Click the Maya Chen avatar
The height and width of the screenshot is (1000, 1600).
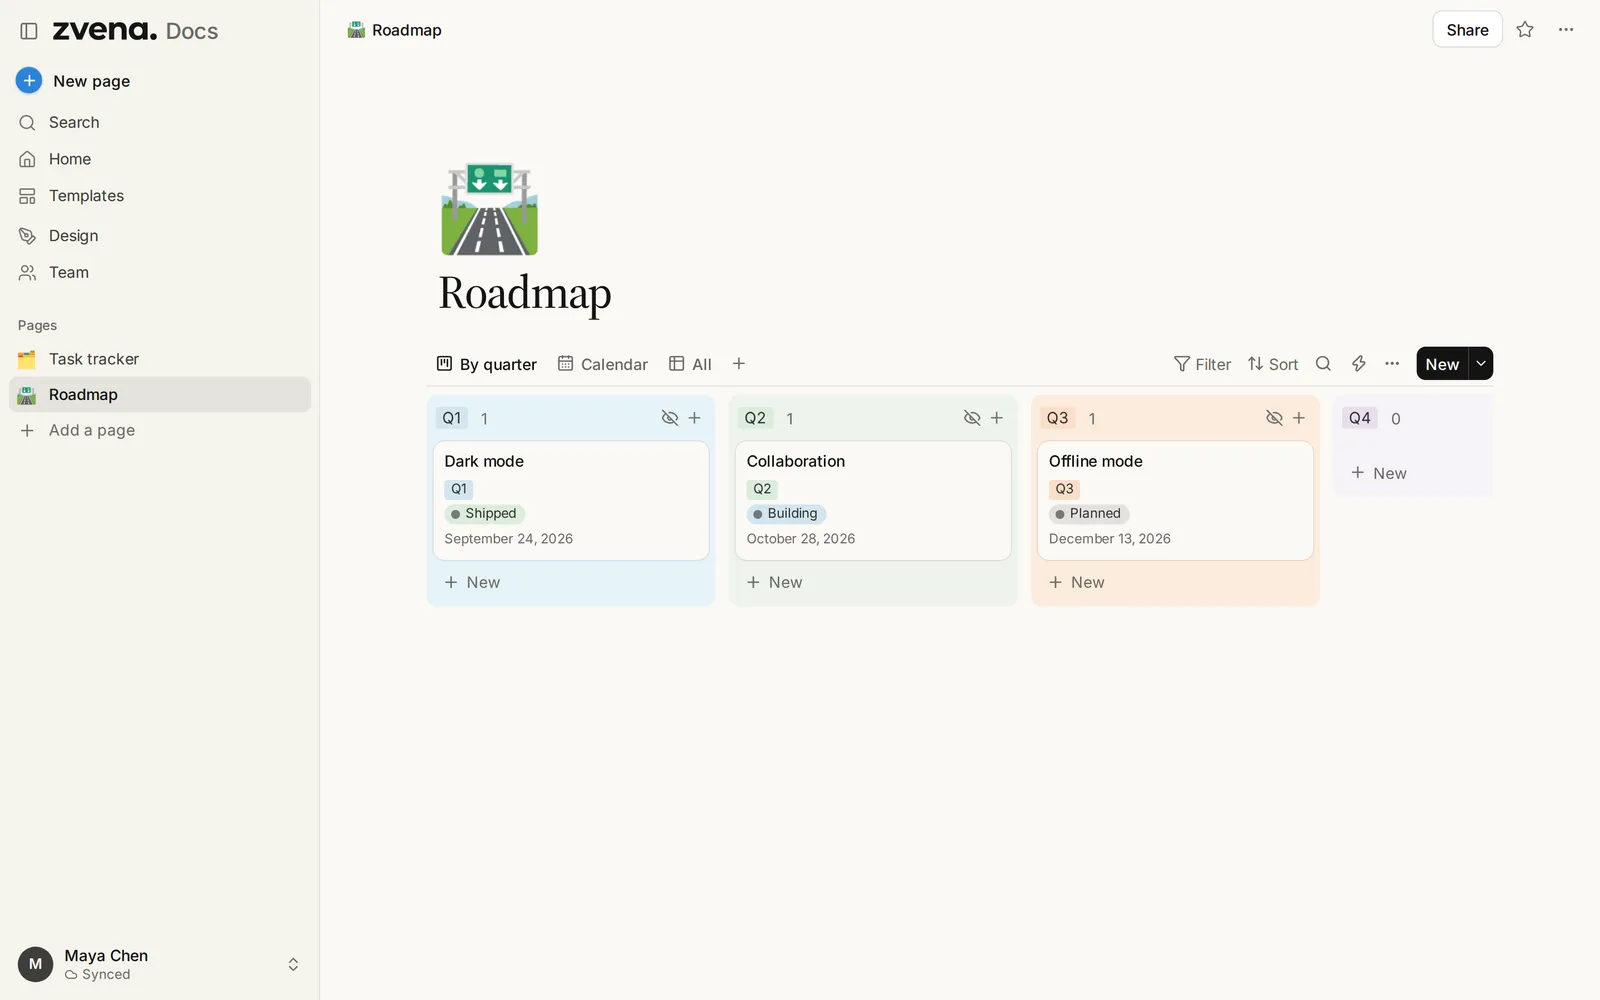(x=35, y=964)
